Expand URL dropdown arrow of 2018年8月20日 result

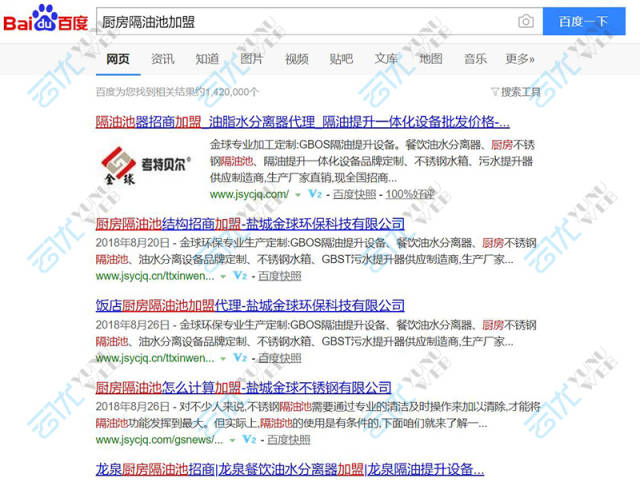point(223,277)
